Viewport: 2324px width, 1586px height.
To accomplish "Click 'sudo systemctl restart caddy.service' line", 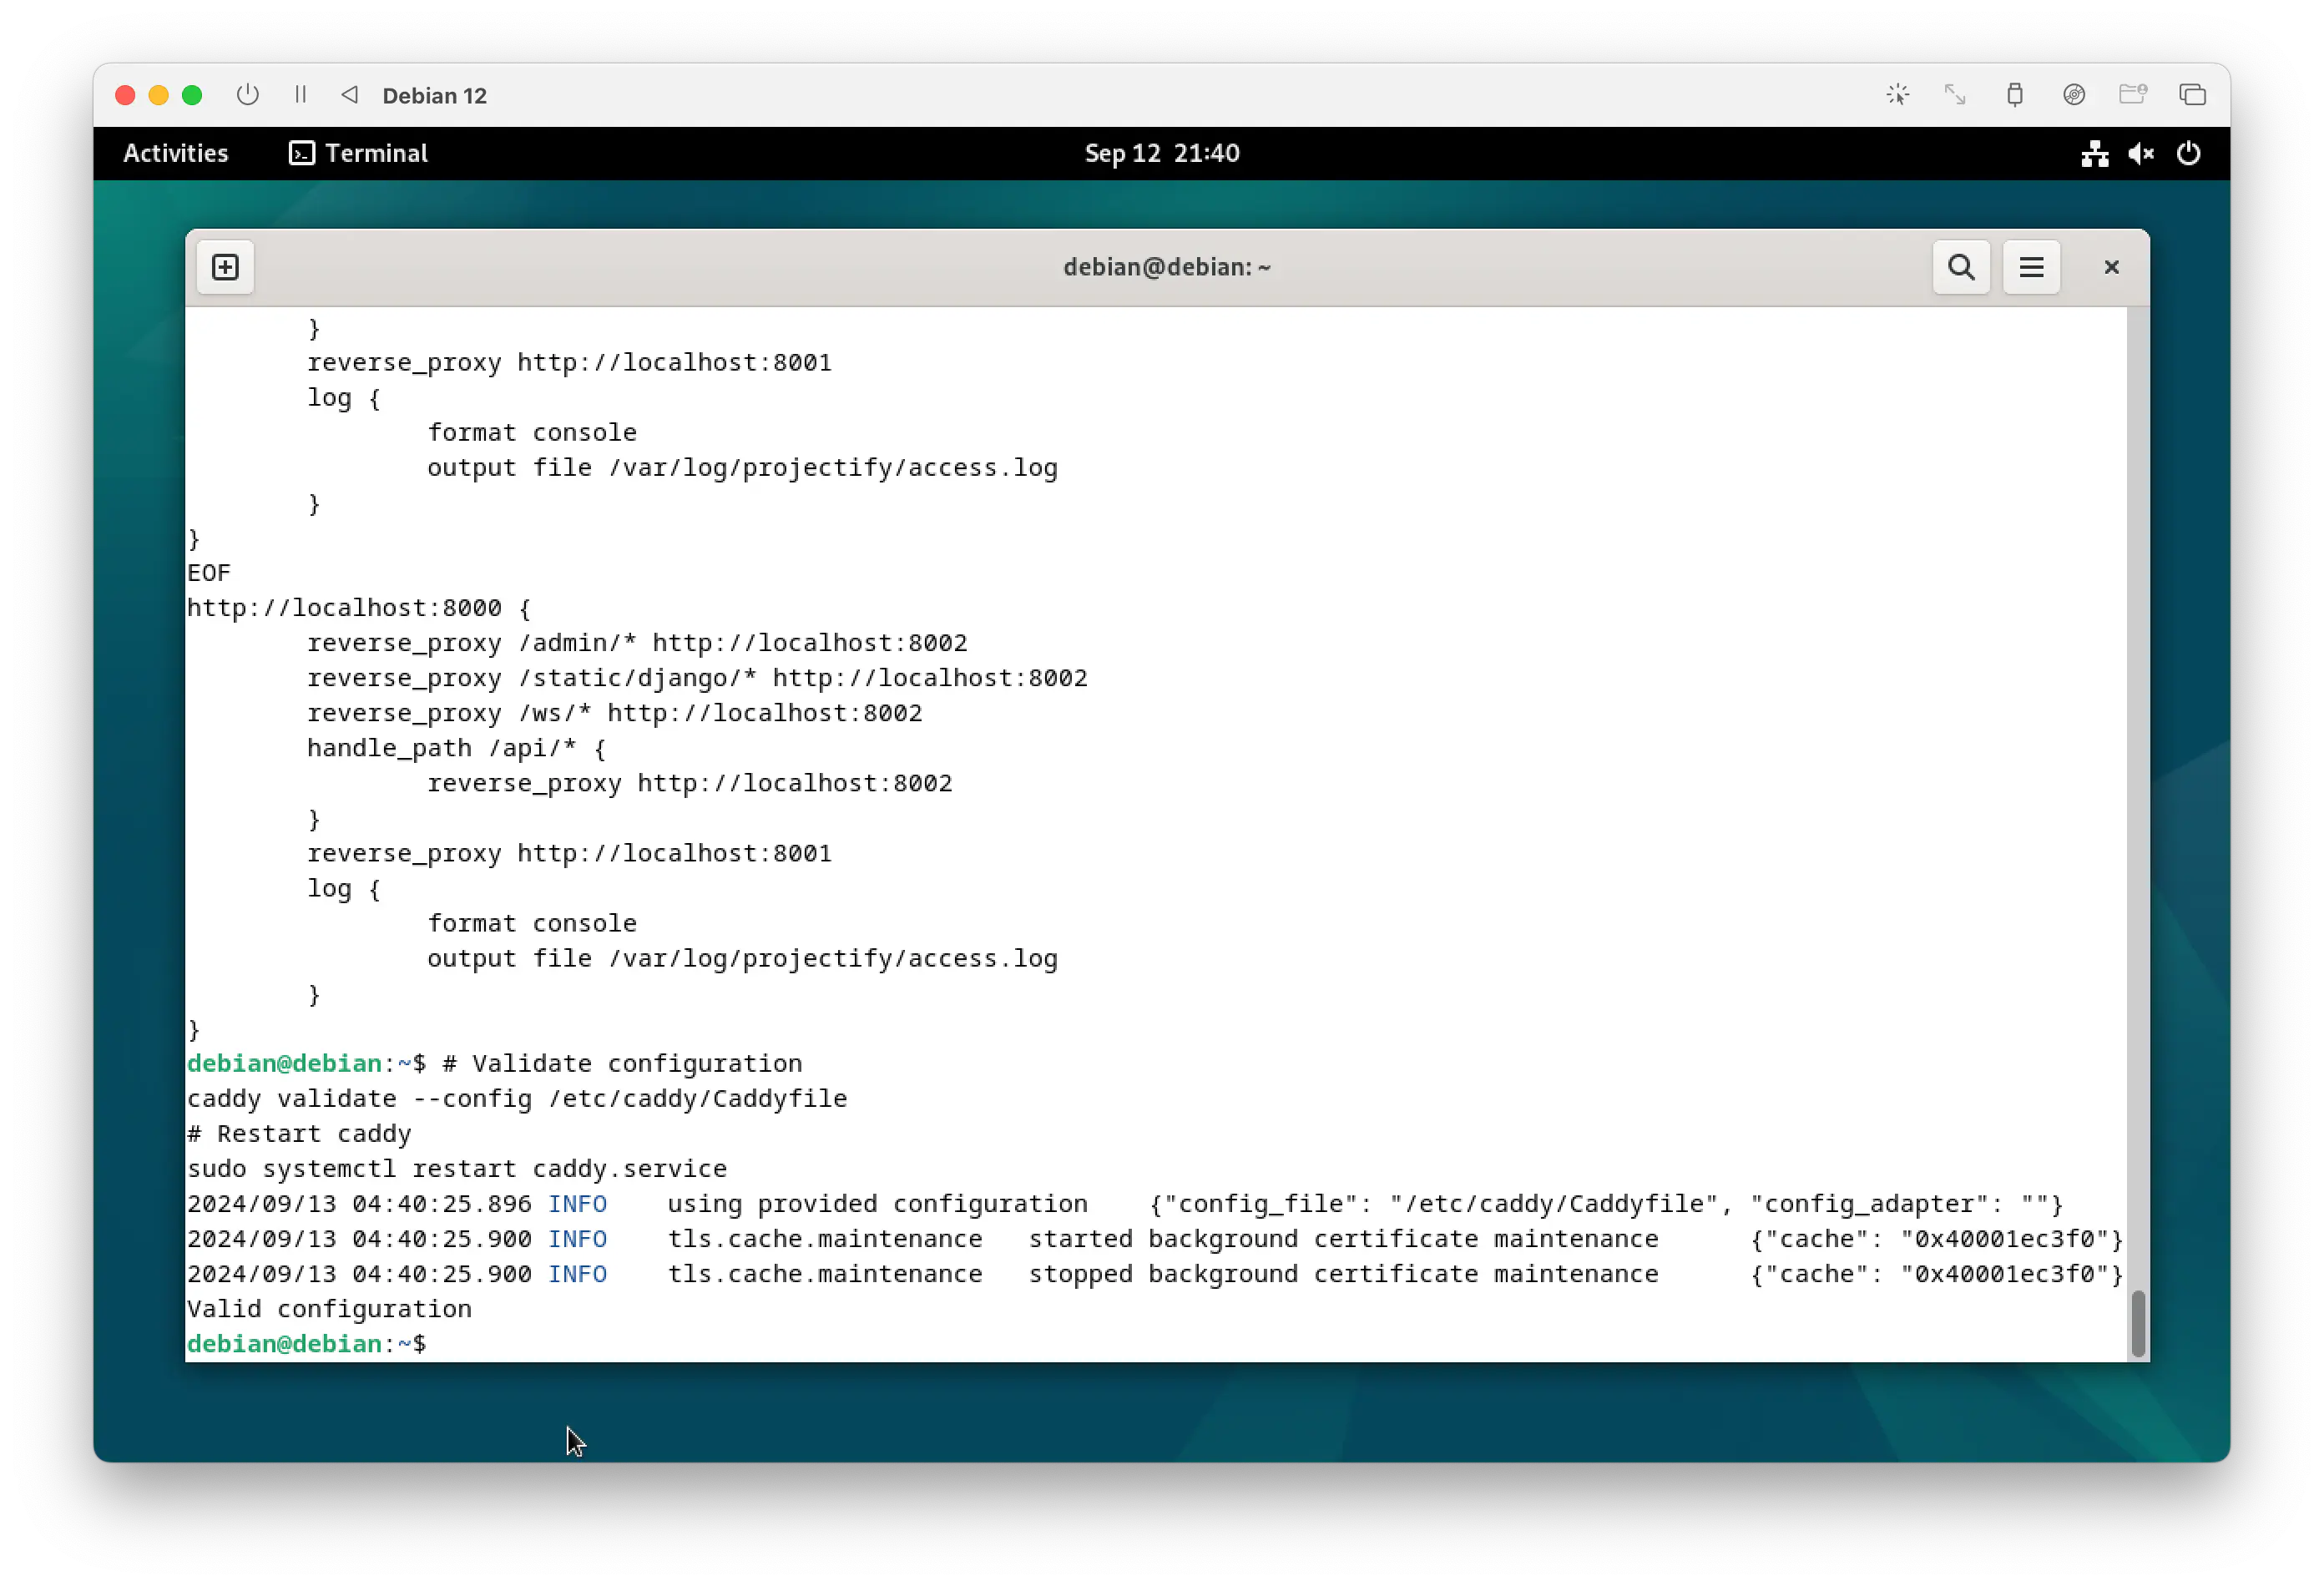I will [x=457, y=1168].
